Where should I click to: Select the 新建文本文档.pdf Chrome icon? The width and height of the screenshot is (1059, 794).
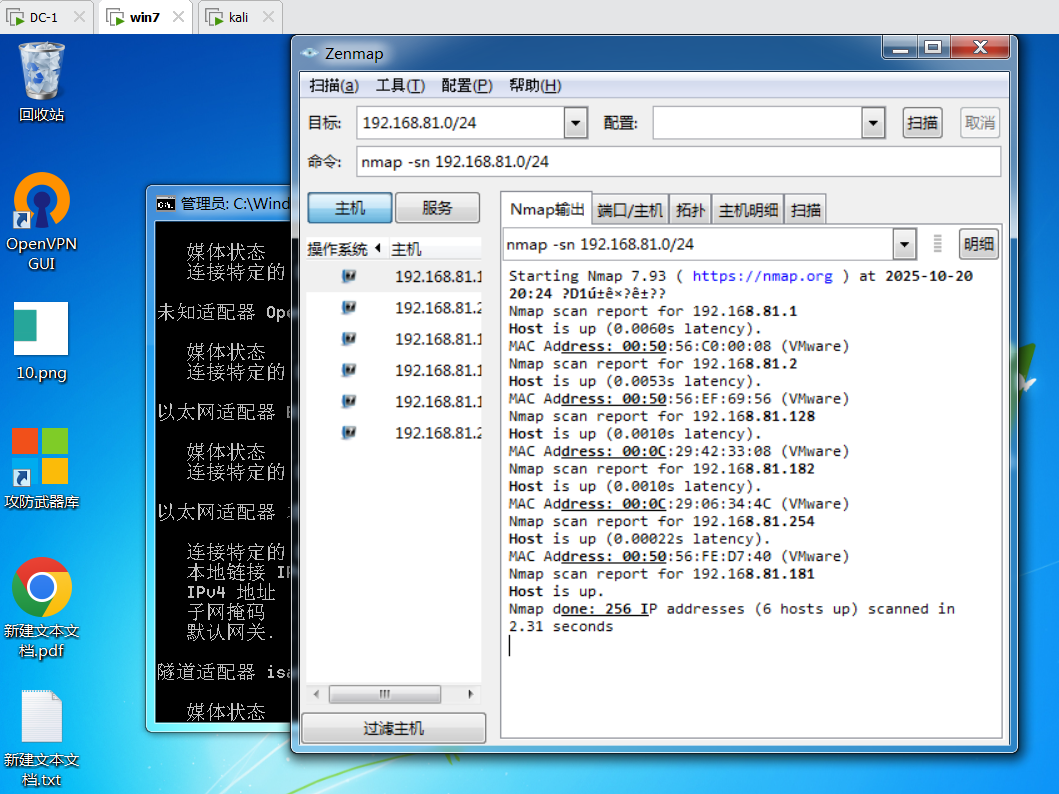tap(41, 608)
